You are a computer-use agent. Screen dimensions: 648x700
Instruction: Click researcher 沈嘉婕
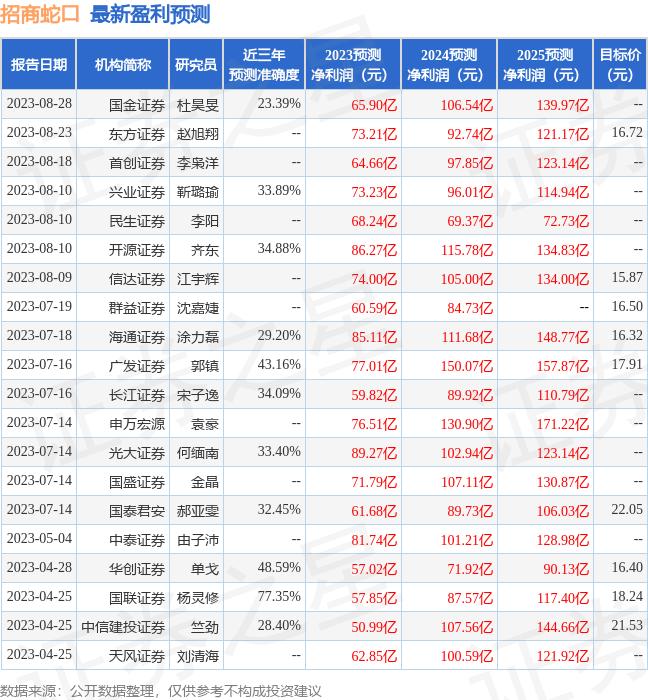pyautogui.click(x=198, y=308)
